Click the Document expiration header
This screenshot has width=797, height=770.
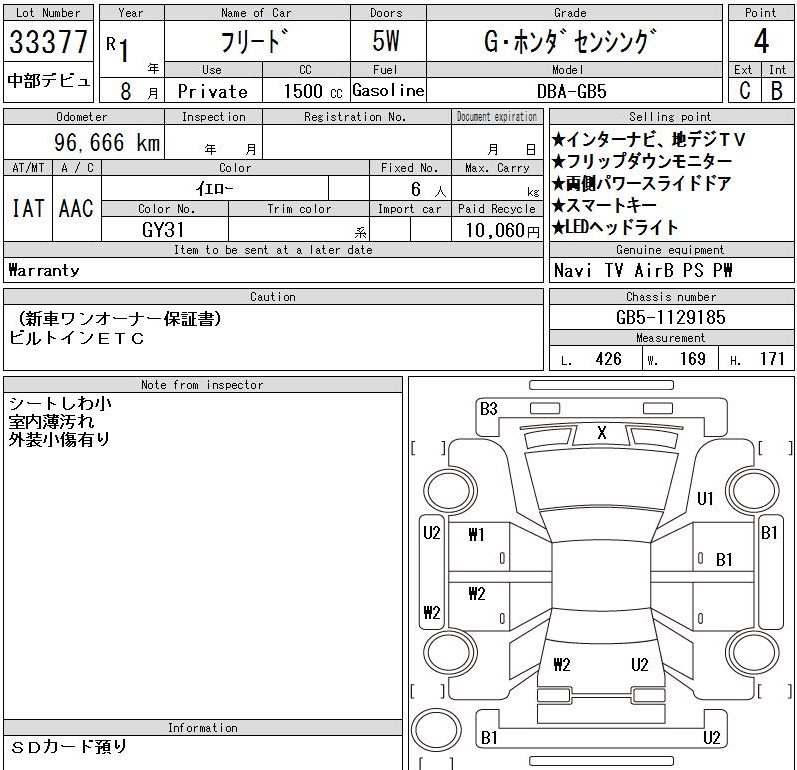pos(497,116)
